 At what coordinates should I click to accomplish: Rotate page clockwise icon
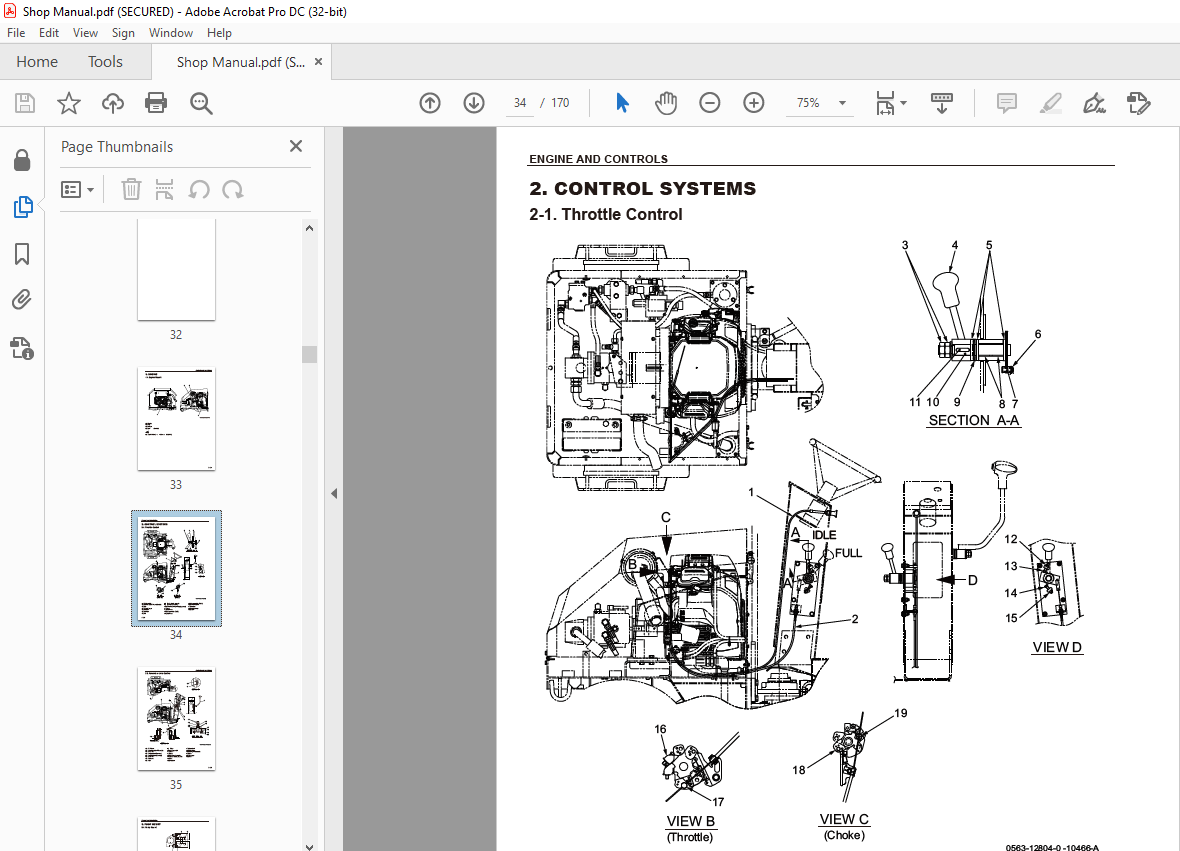(233, 190)
